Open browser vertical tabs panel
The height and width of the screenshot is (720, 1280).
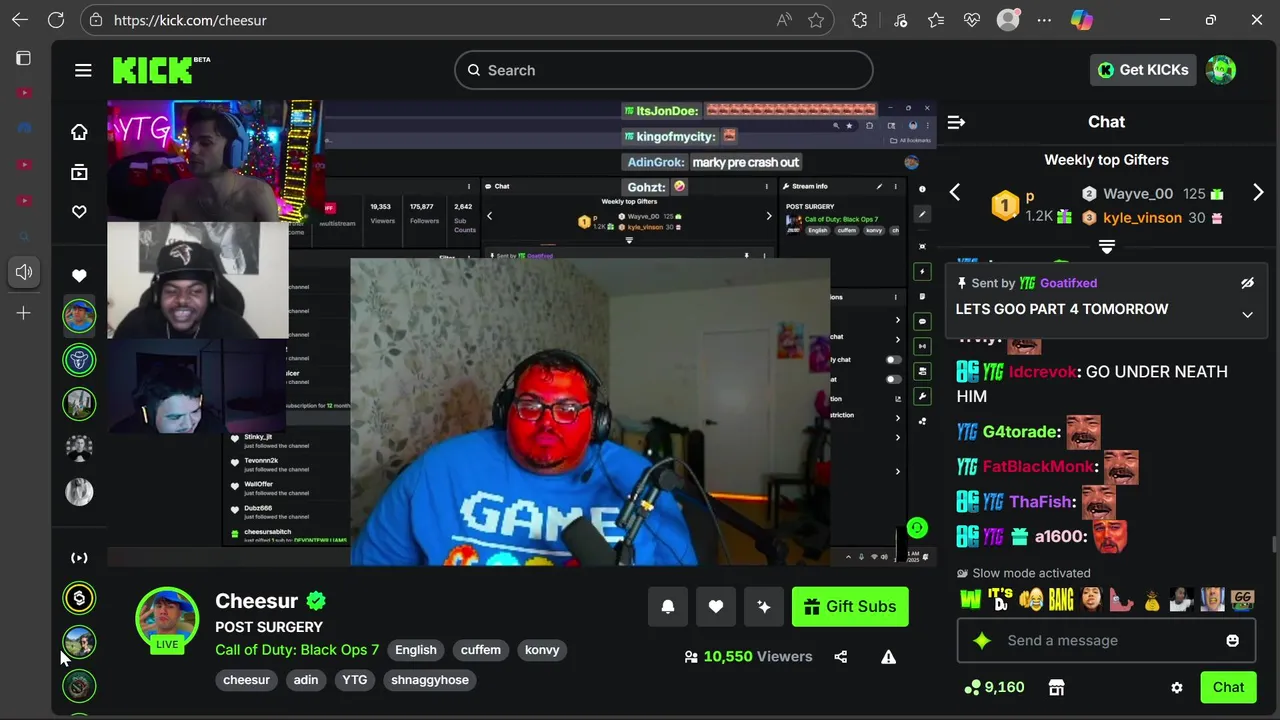(x=24, y=58)
